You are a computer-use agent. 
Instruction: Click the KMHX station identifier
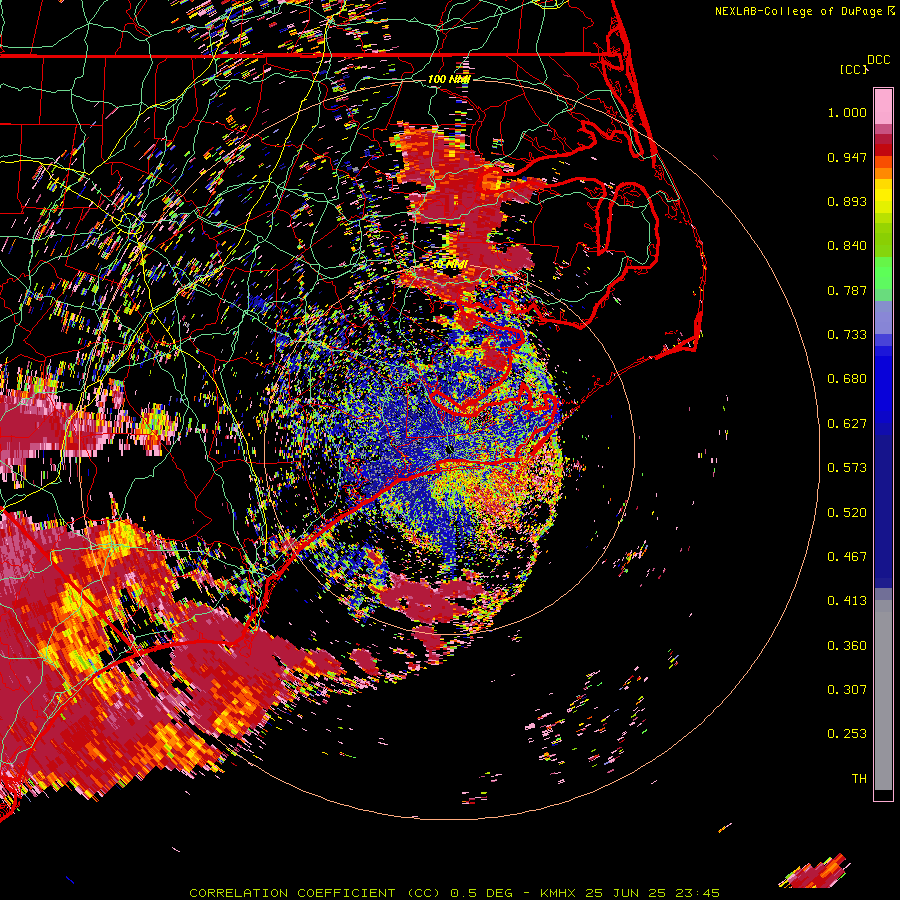558,893
